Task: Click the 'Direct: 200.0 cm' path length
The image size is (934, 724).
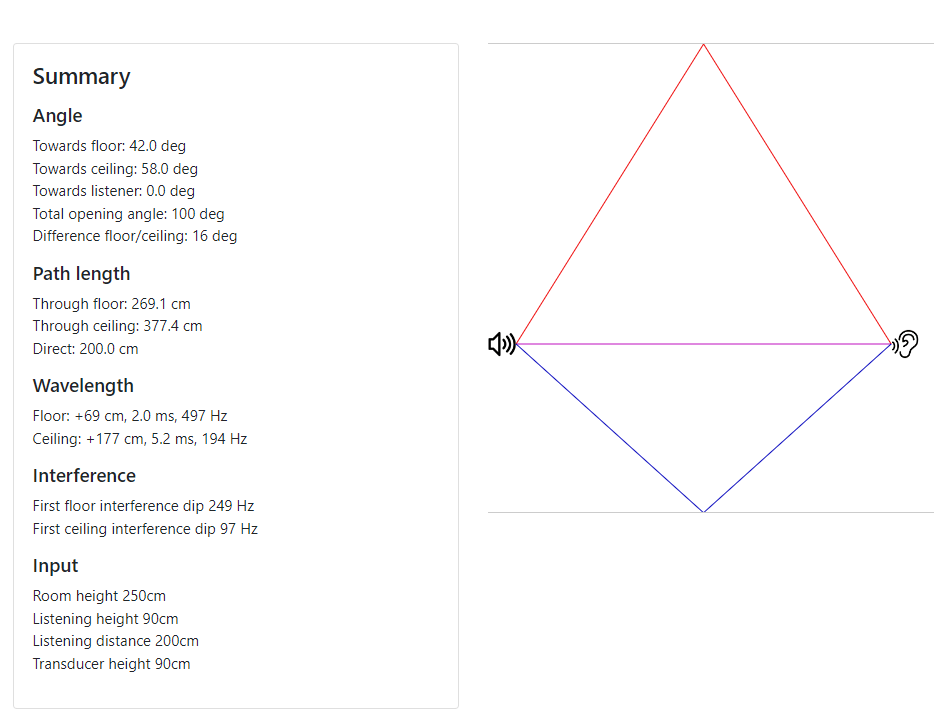Action: [x=86, y=349]
